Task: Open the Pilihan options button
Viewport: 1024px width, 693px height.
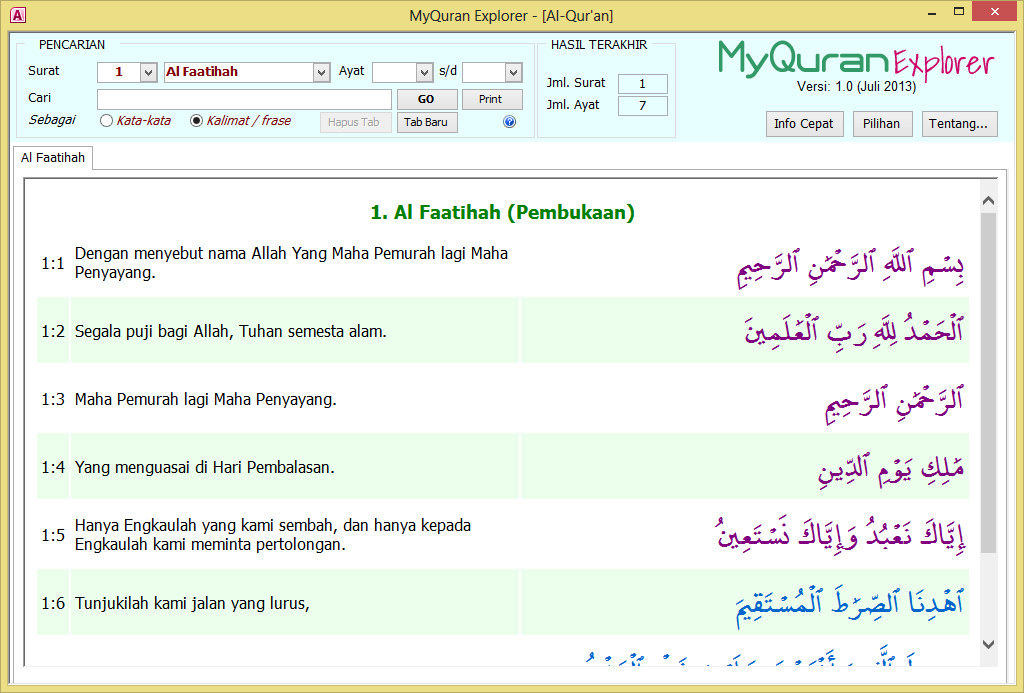Action: tap(882, 123)
